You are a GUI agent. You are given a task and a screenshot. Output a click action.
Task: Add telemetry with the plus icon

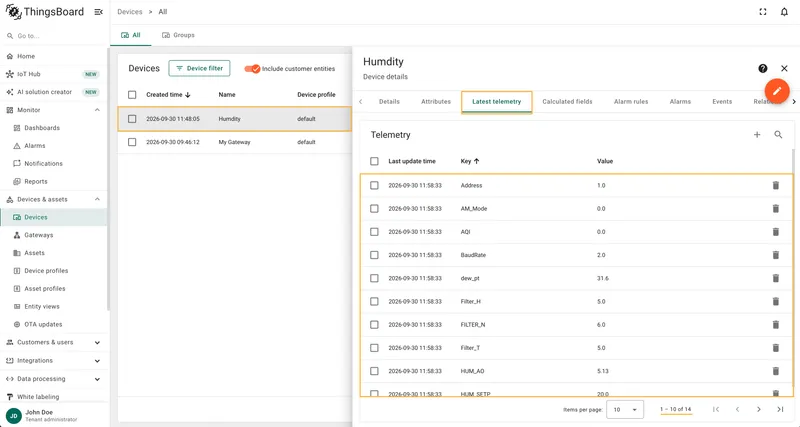757,135
